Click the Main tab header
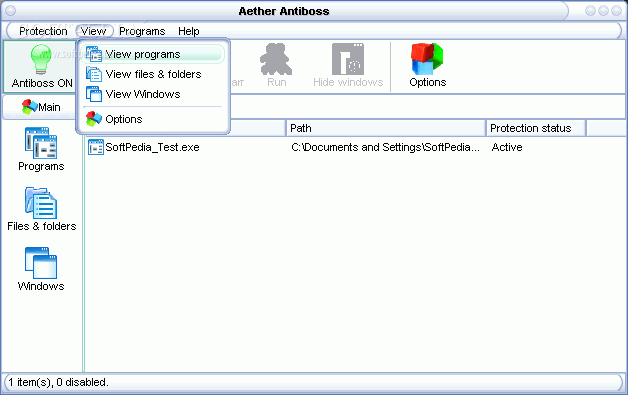 [41, 107]
